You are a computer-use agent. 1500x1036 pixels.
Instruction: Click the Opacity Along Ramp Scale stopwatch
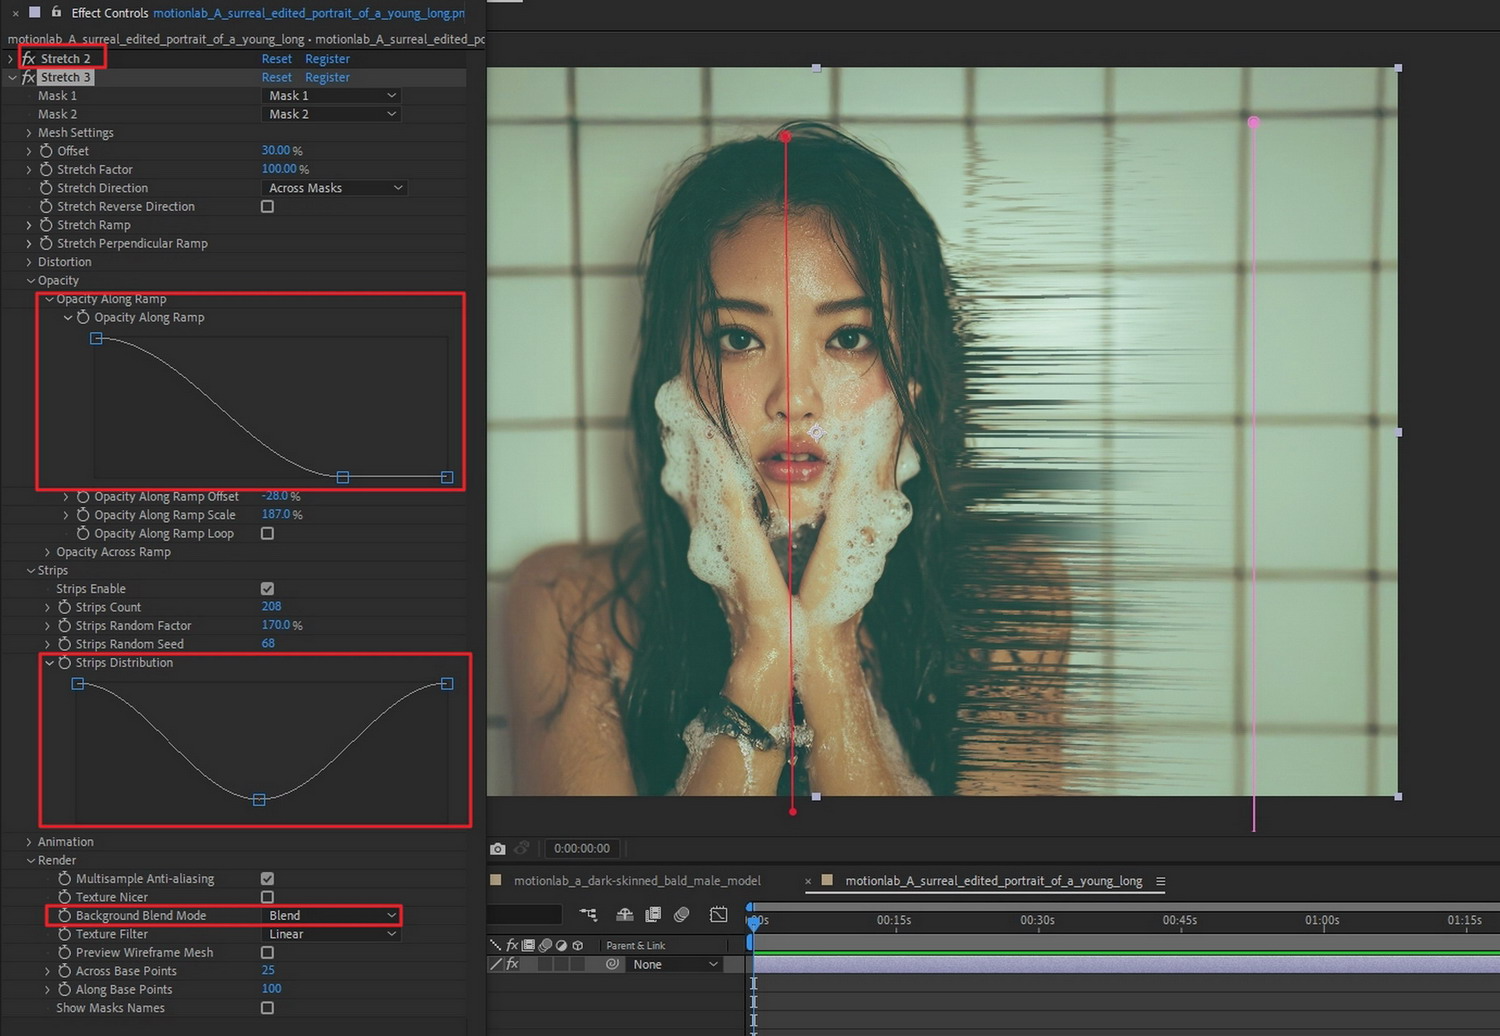(83, 515)
